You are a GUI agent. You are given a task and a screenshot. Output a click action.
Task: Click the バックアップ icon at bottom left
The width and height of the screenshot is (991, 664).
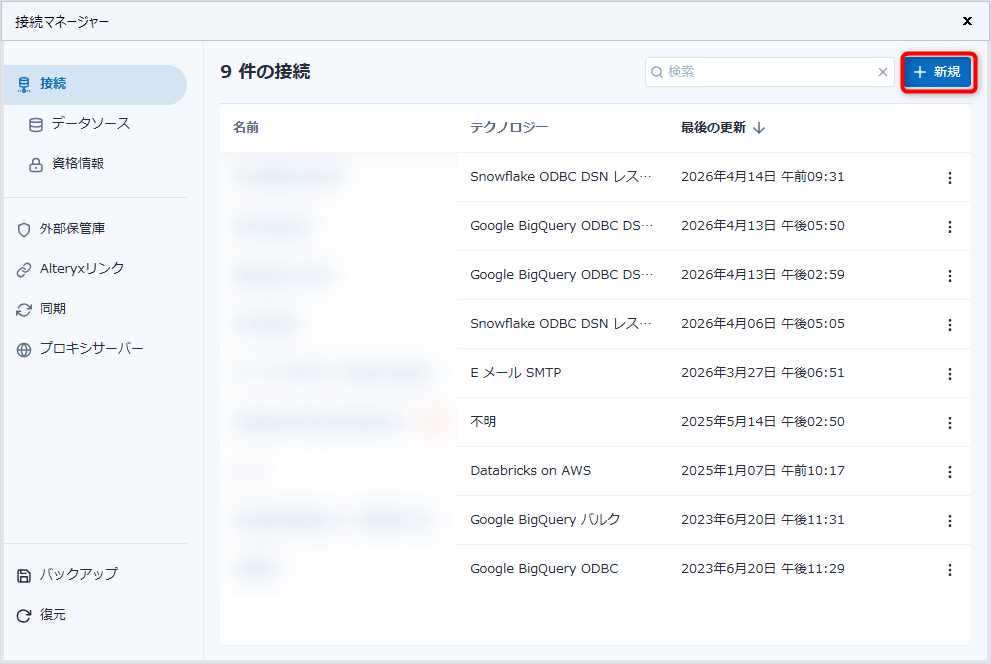[23, 574]
